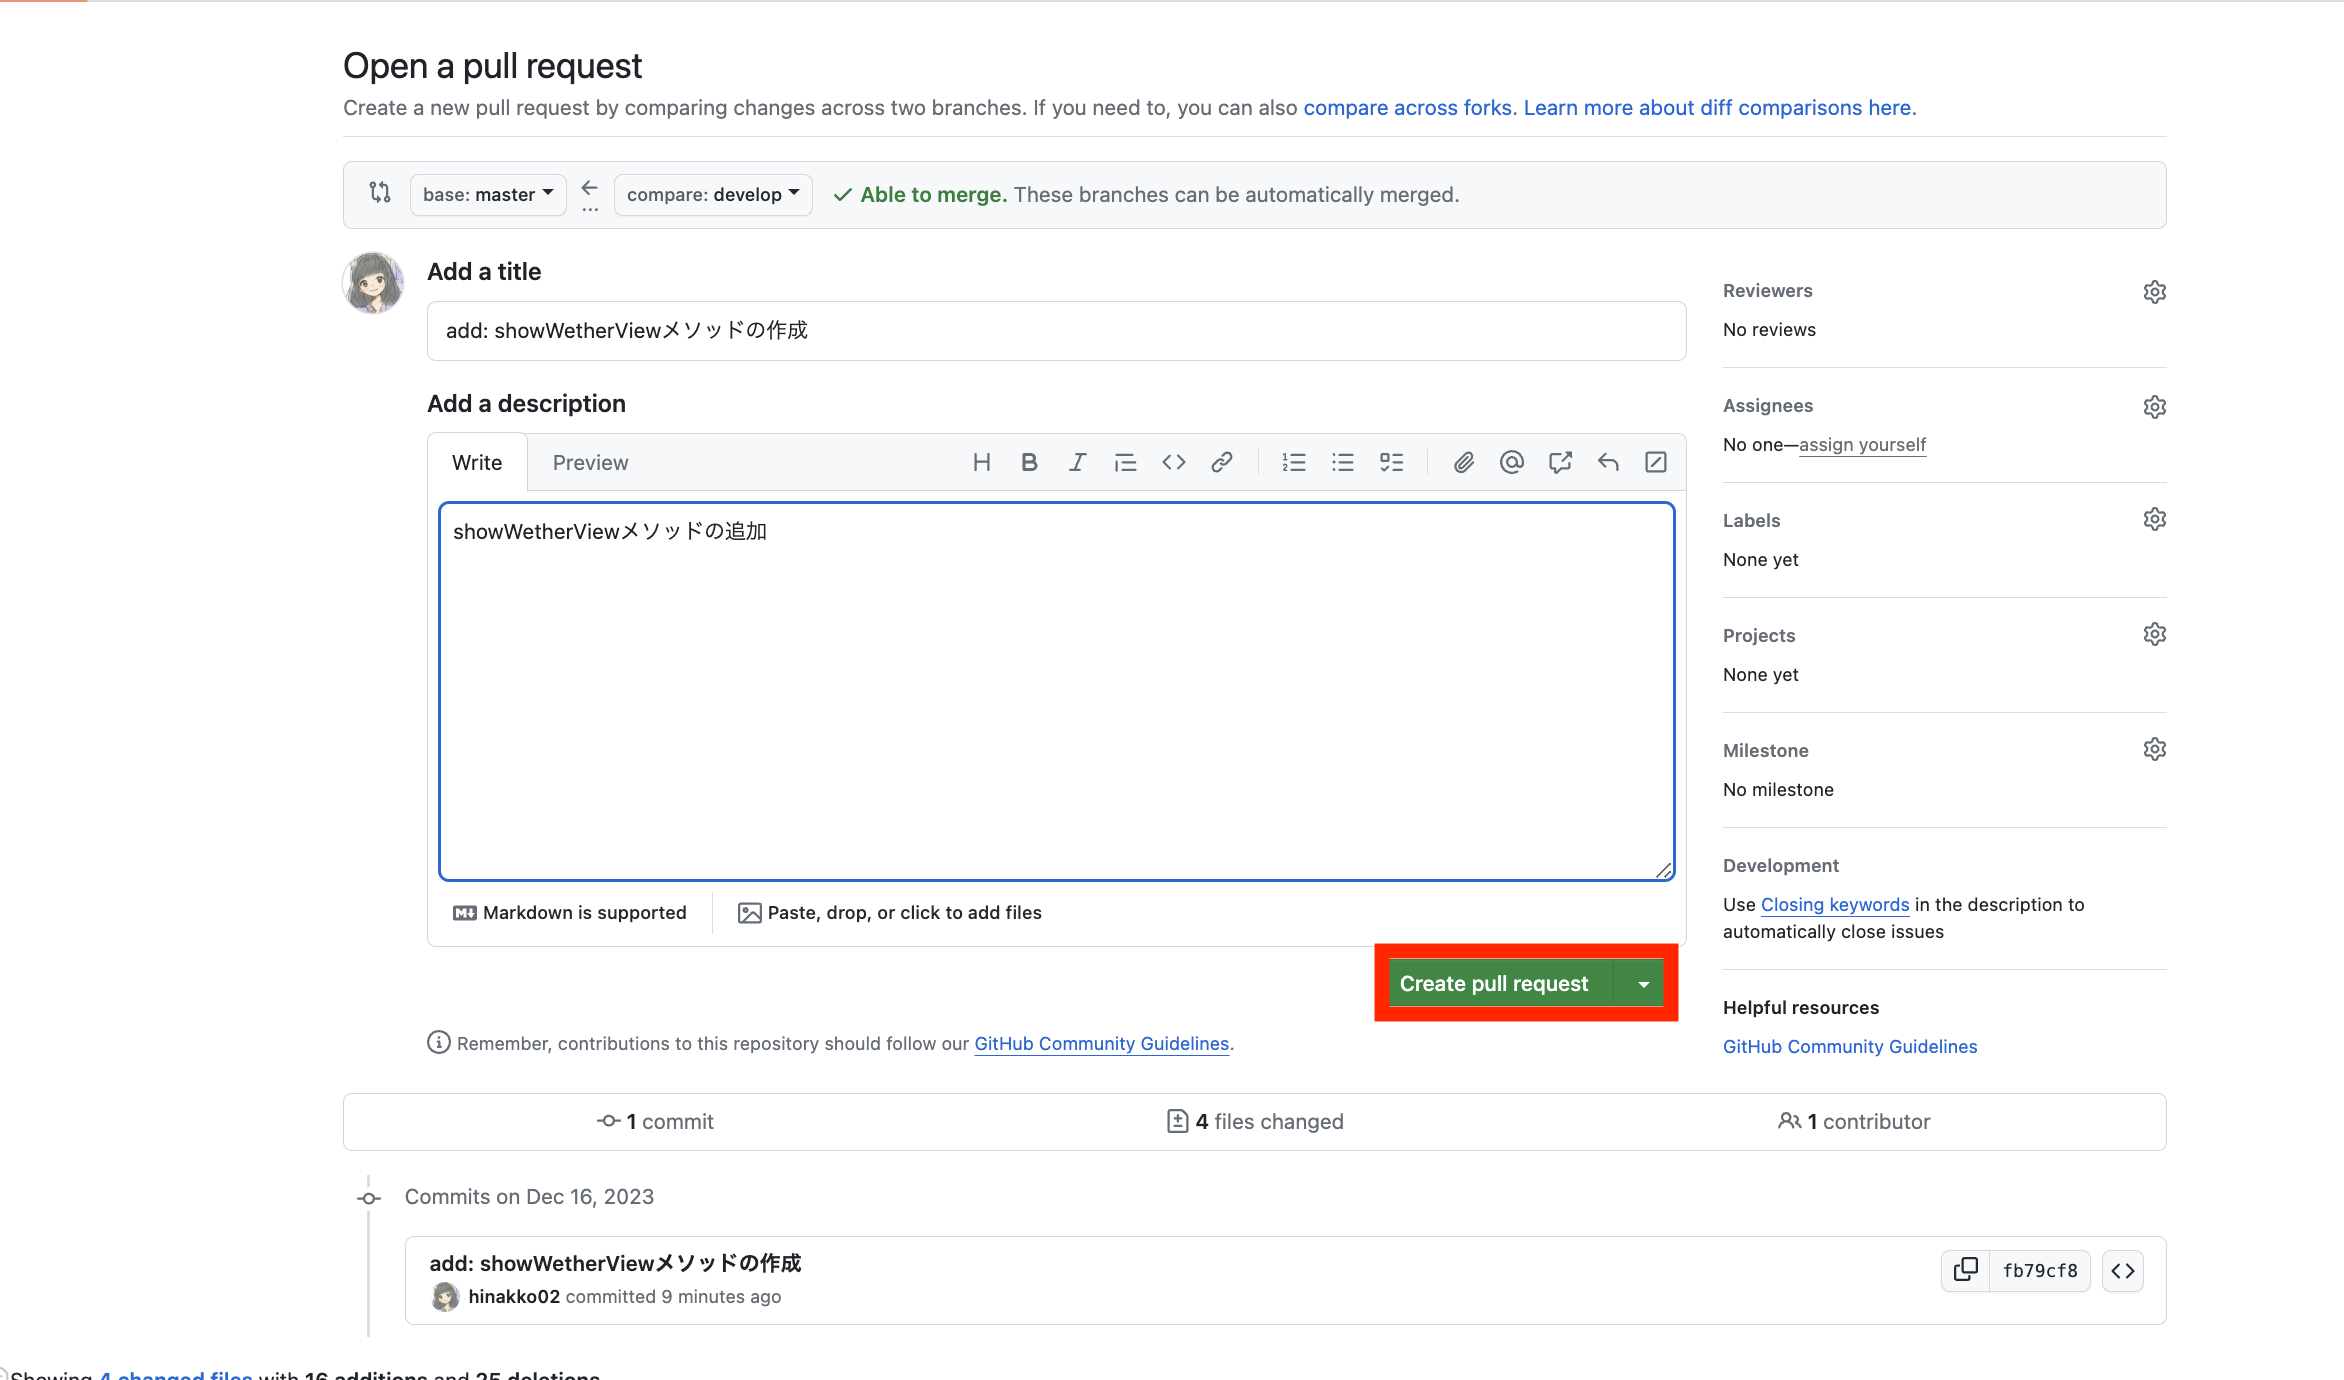The image size is (2344, 1380).
Task: Open the Labels settings gear
Action: (x=2155, y=518)
